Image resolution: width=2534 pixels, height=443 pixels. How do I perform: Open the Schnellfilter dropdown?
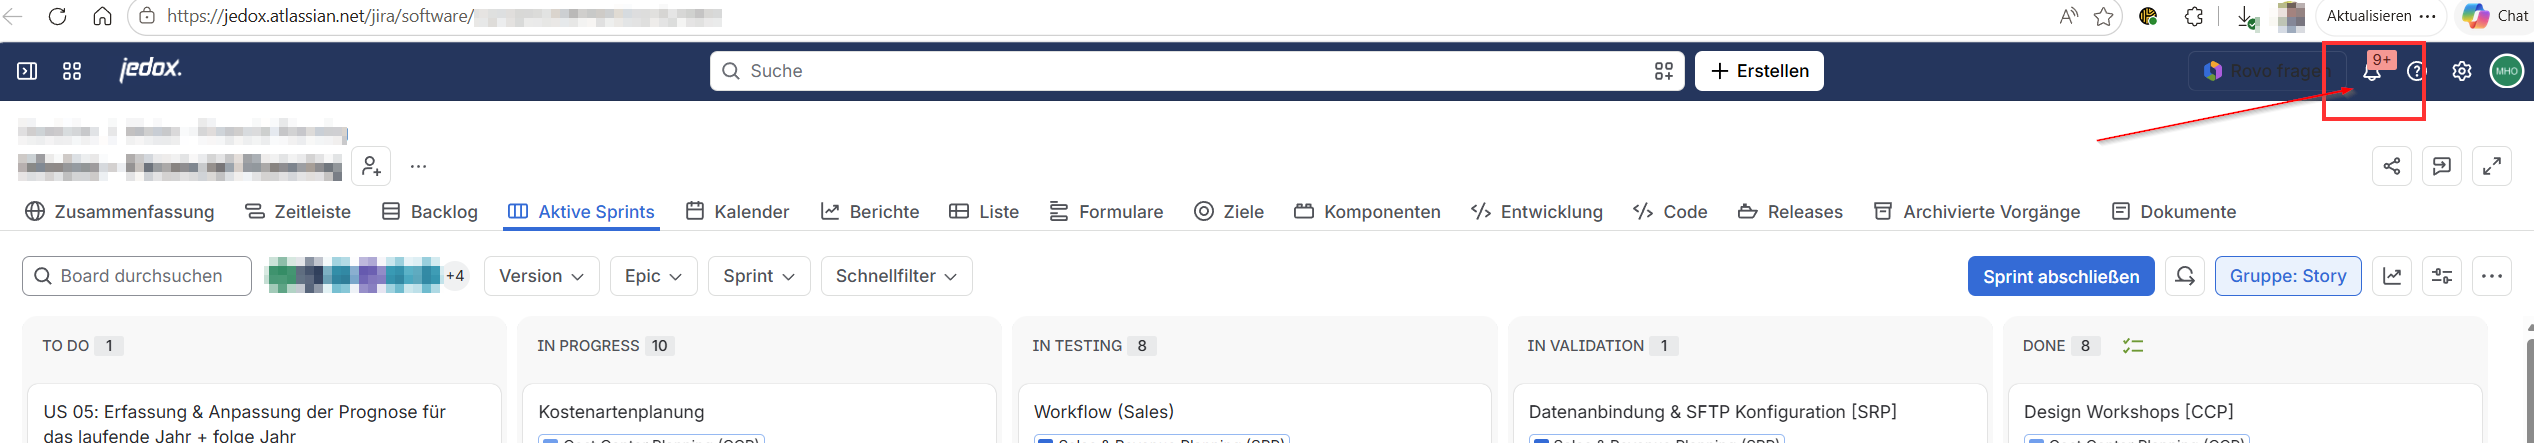point(896,276)
